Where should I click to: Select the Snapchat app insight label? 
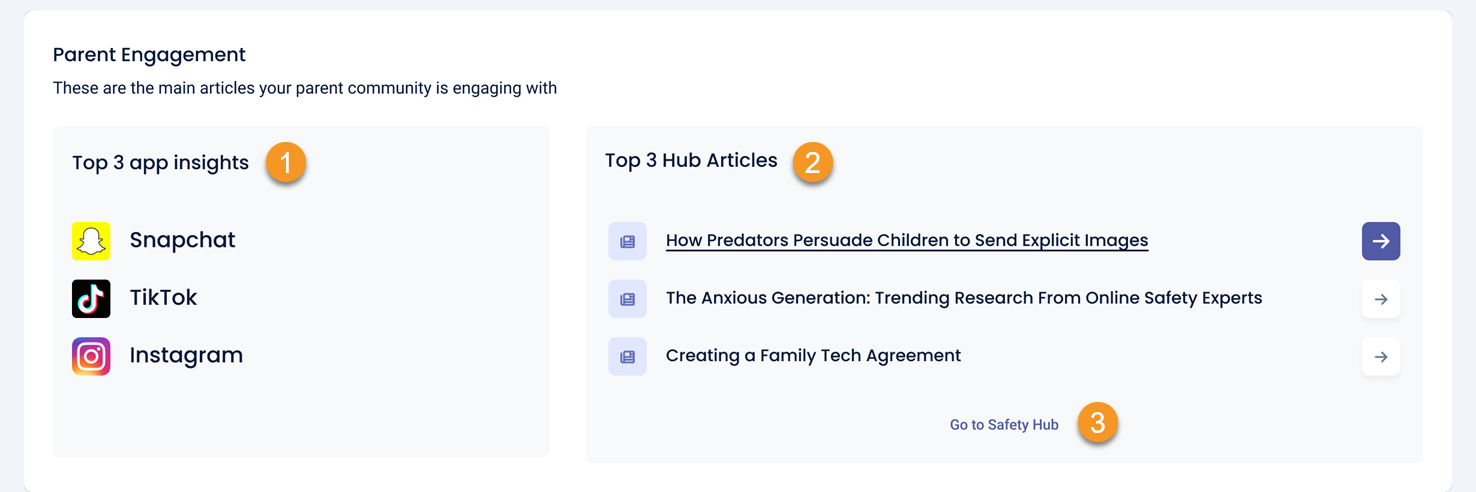point(182,240)
